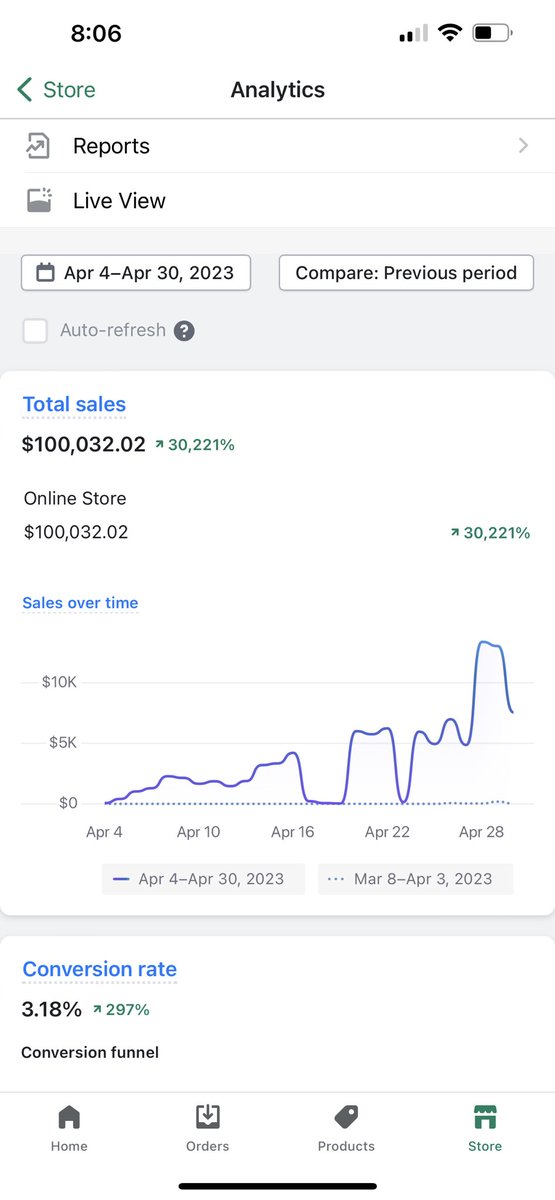Toggle the Mar 8–Apr 3 legend series
555x1200 pixels.
[x=416, y=879]
